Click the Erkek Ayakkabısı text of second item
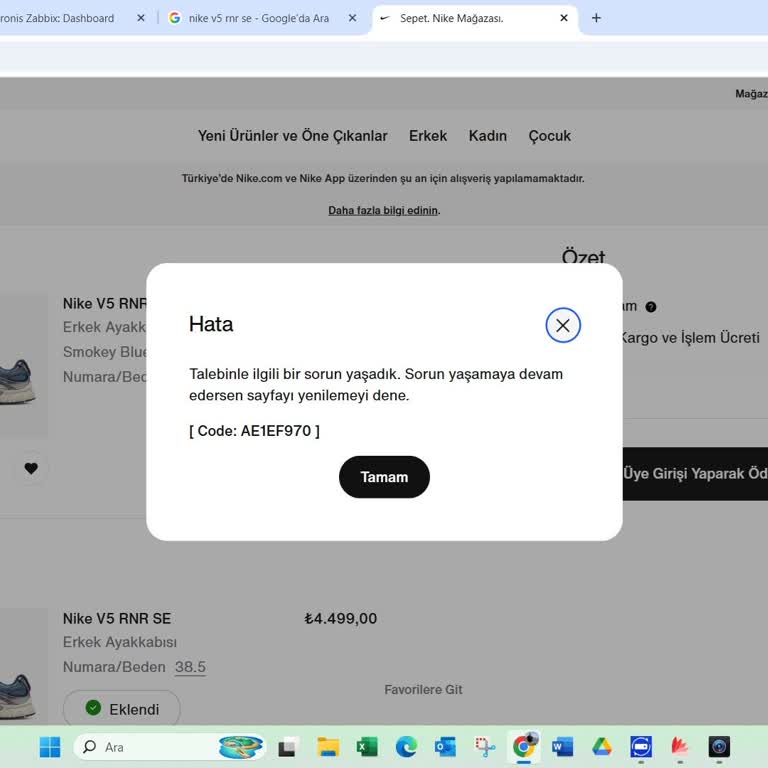This screenshot has height=768, width=768. tap(120, 642)
